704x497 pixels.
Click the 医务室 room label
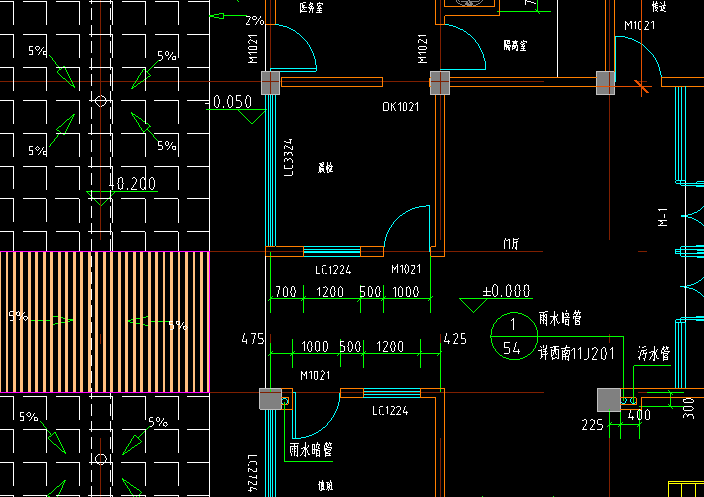pyautogui.click(x=311, y=8)
